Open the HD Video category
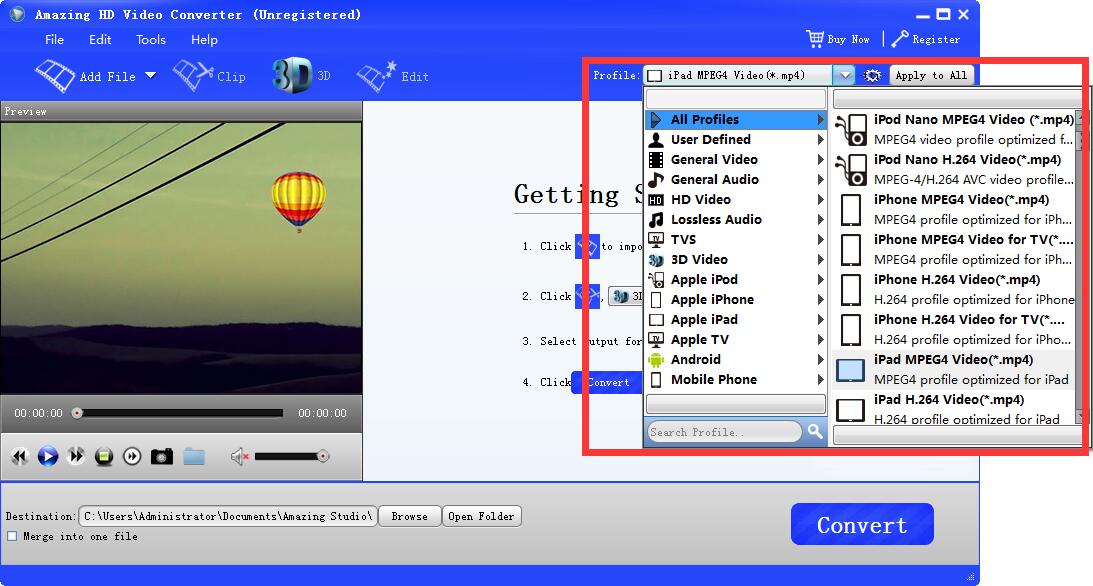 click(x=735, y=199)
